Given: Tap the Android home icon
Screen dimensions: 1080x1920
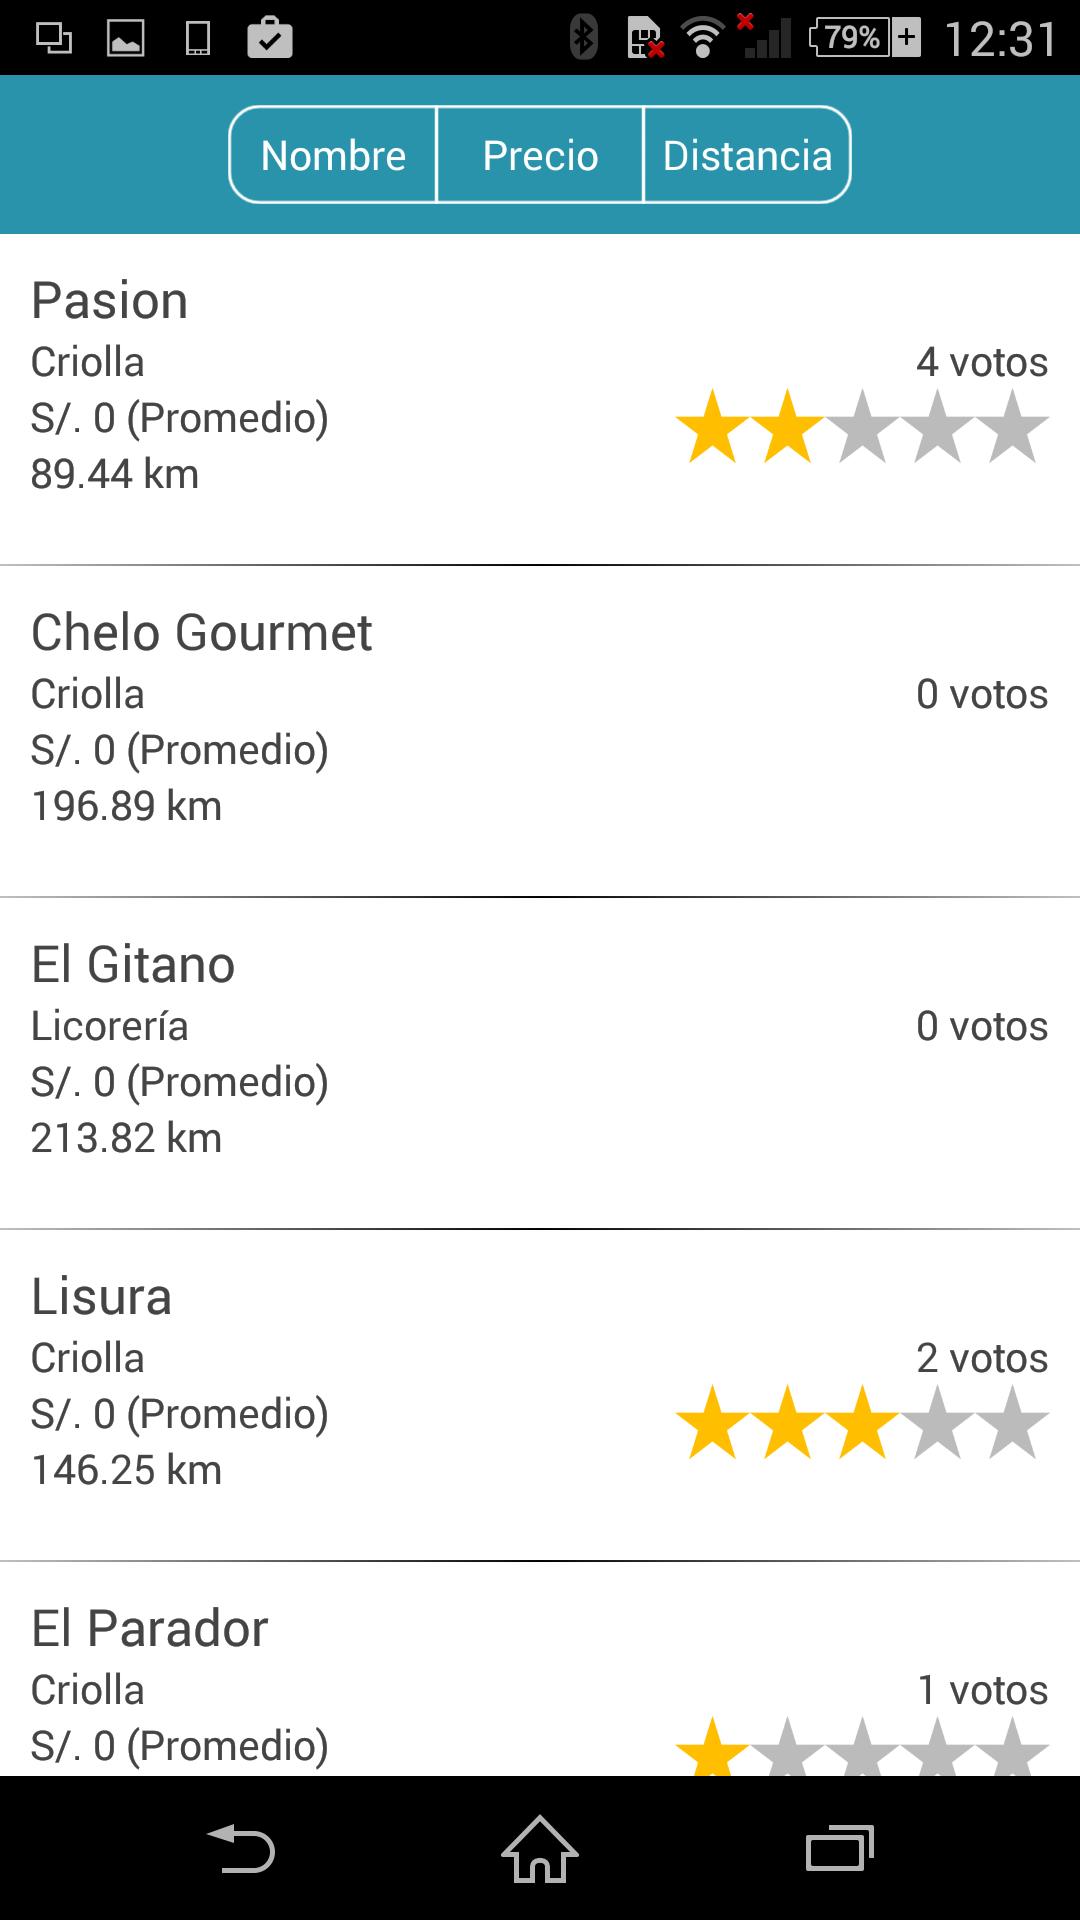Looking at the screenshot, I should tap(540, 1848).
